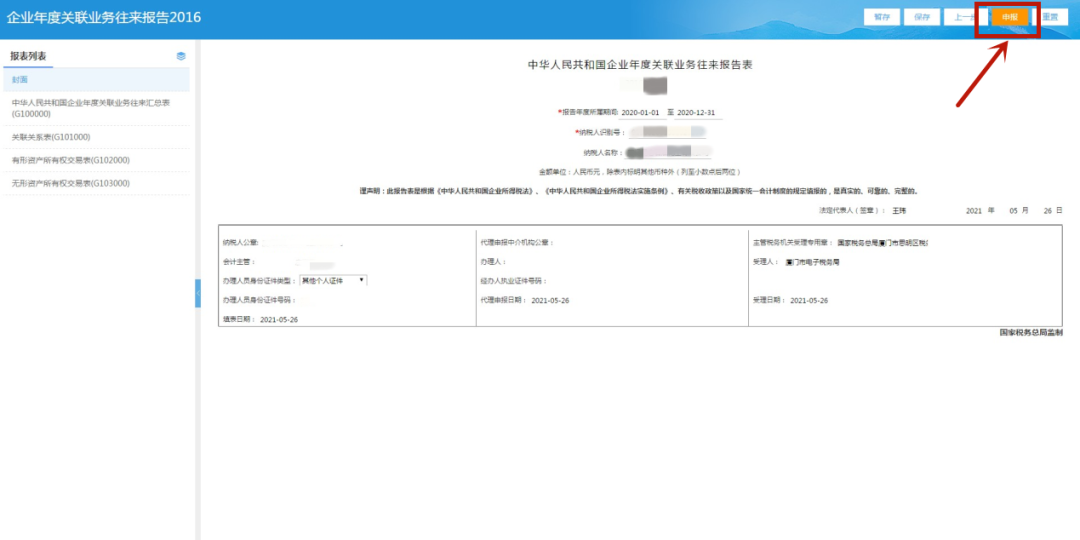
Task: Click the 填表日期 value 2021-05-26
Action: 279,320
